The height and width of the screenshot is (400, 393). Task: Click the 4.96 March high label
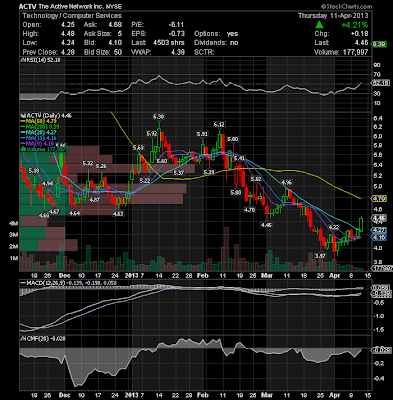pos(287,182)
